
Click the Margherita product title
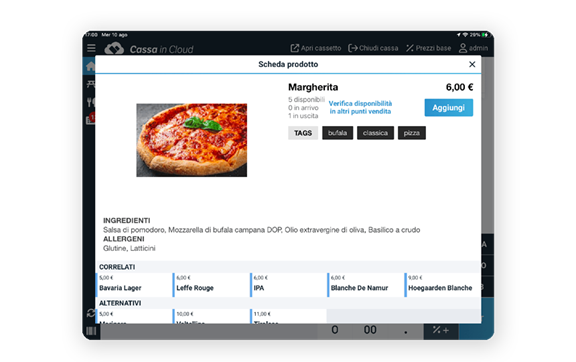click(313, 87)
